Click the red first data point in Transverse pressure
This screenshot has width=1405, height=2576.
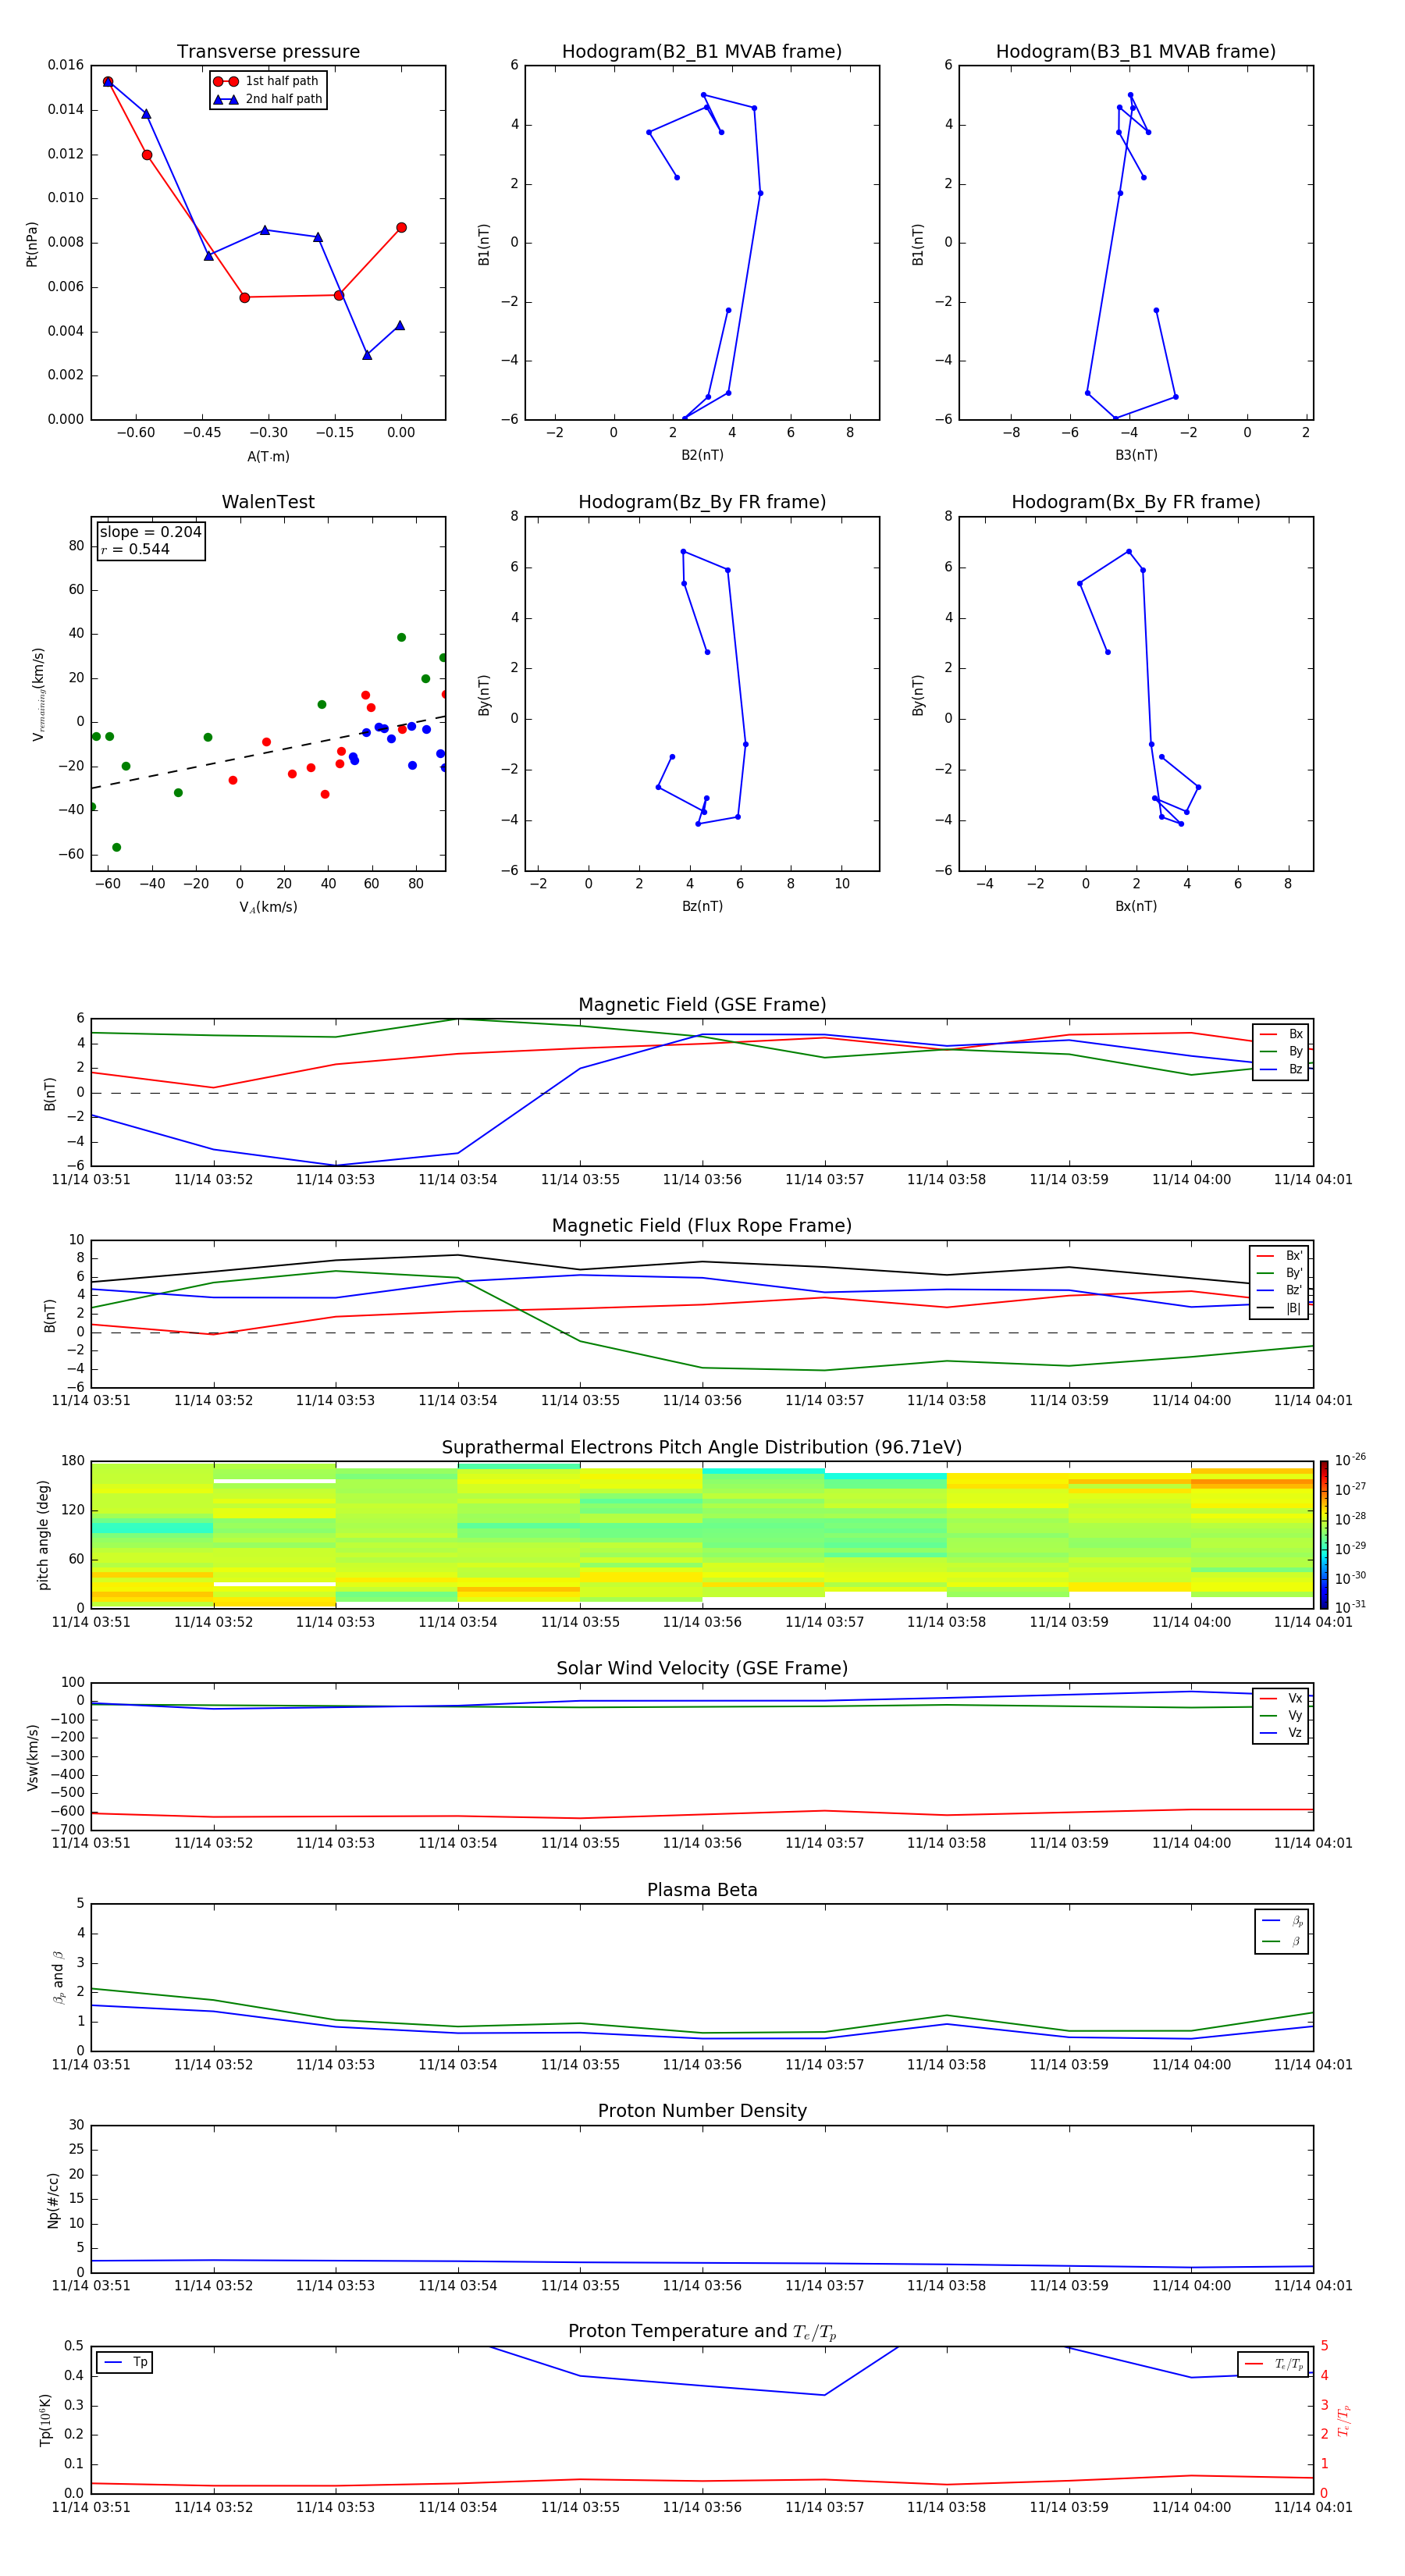point(108,82)
